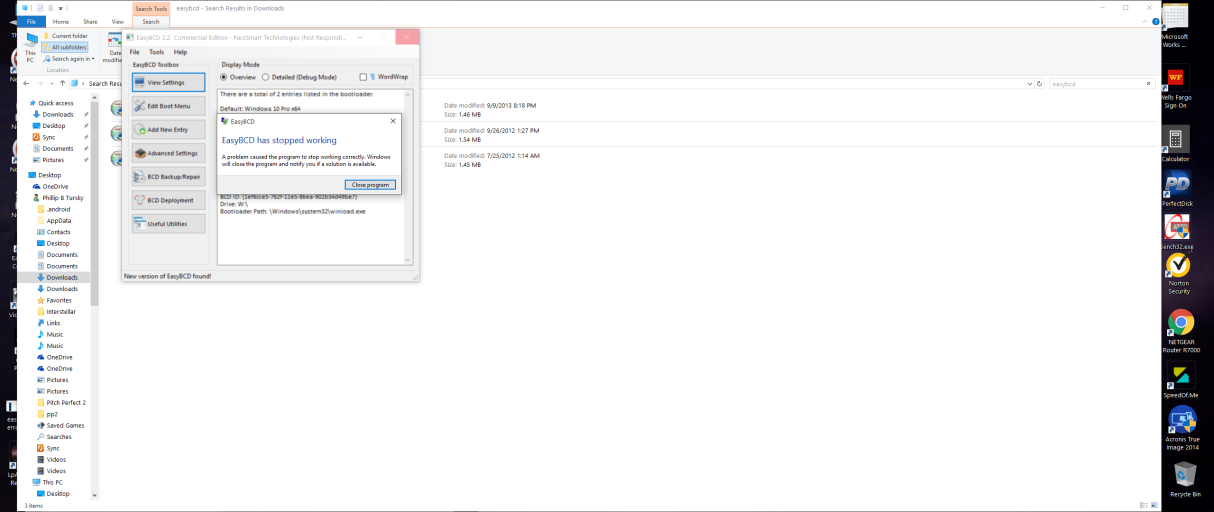Open Advanced Settings in EasyBCD toolbox
Viewport: 1214px width, 512px height.
point(168,153)
